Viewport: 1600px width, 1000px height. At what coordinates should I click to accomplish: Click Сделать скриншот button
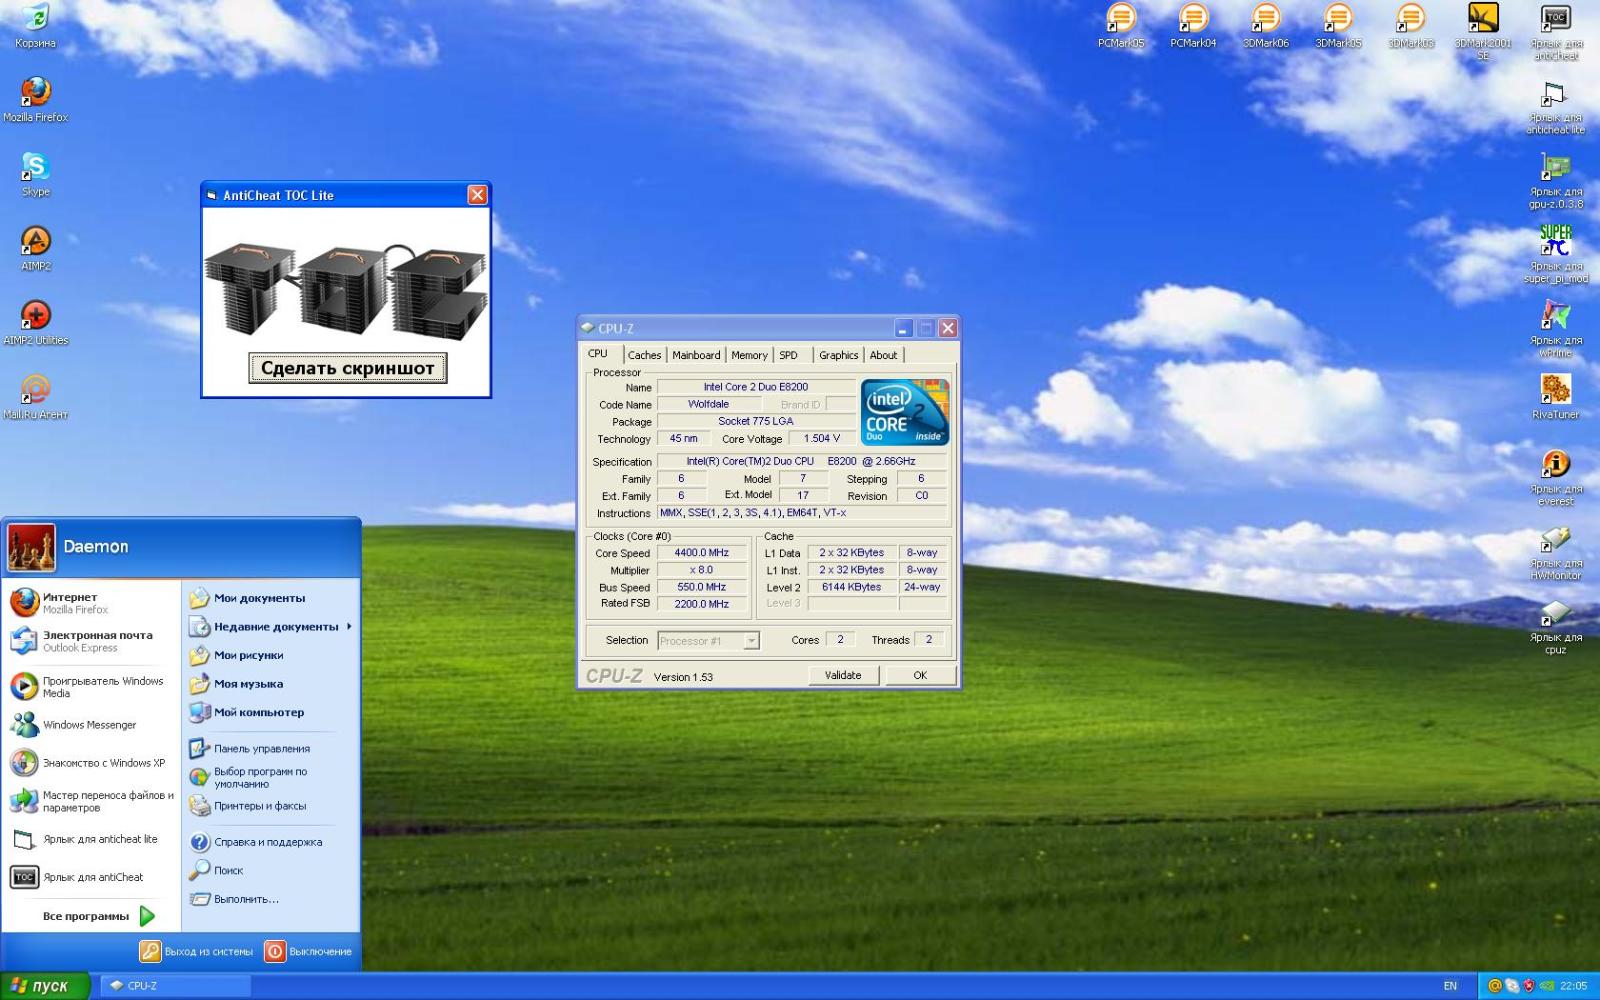[347, 368]
